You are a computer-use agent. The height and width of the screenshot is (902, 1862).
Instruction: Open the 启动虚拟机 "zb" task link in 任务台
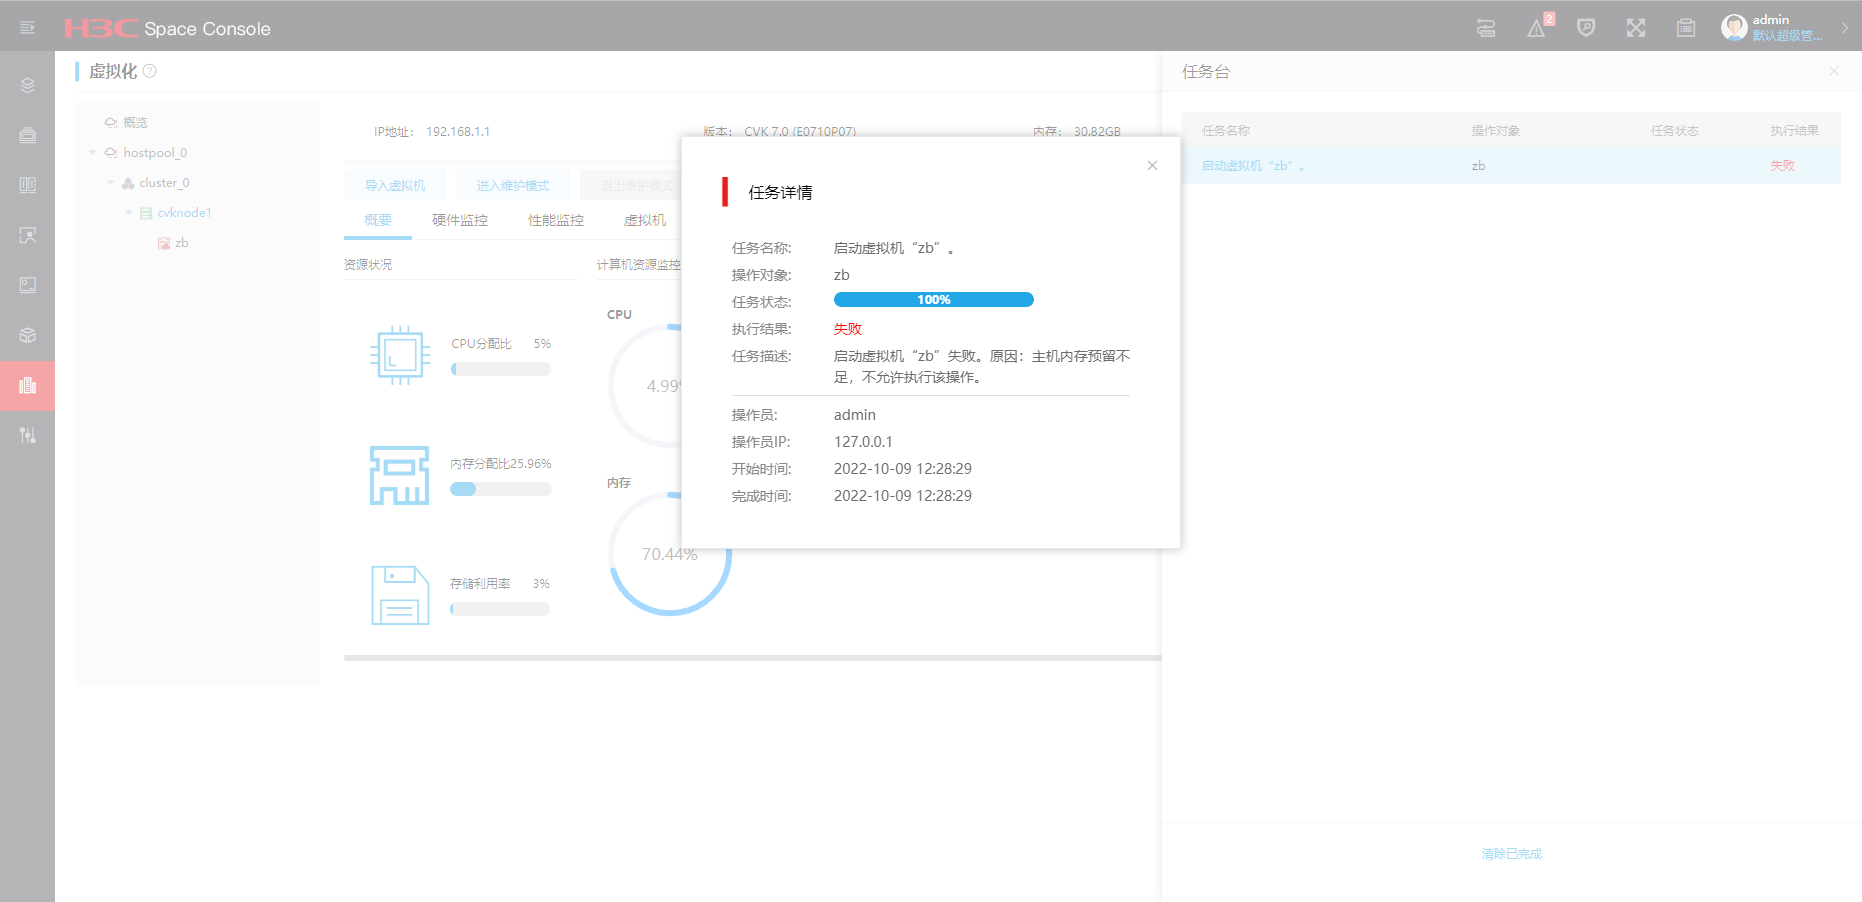click(x=1253, y=166)
